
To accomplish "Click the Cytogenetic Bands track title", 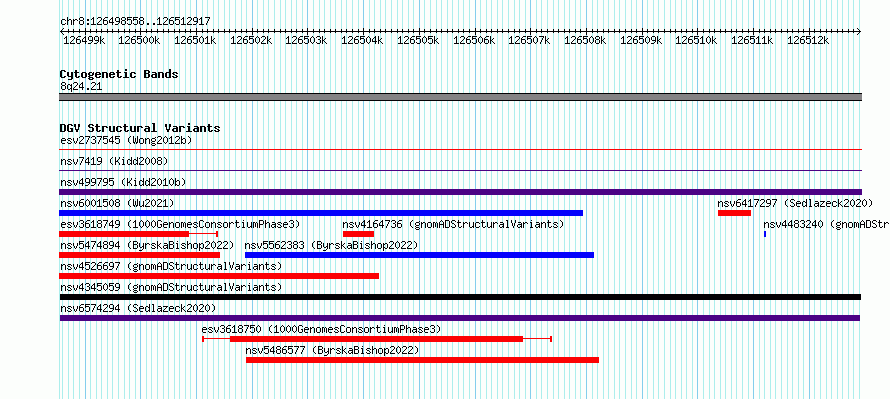I will pyautogui.click(x=119, y=74).
